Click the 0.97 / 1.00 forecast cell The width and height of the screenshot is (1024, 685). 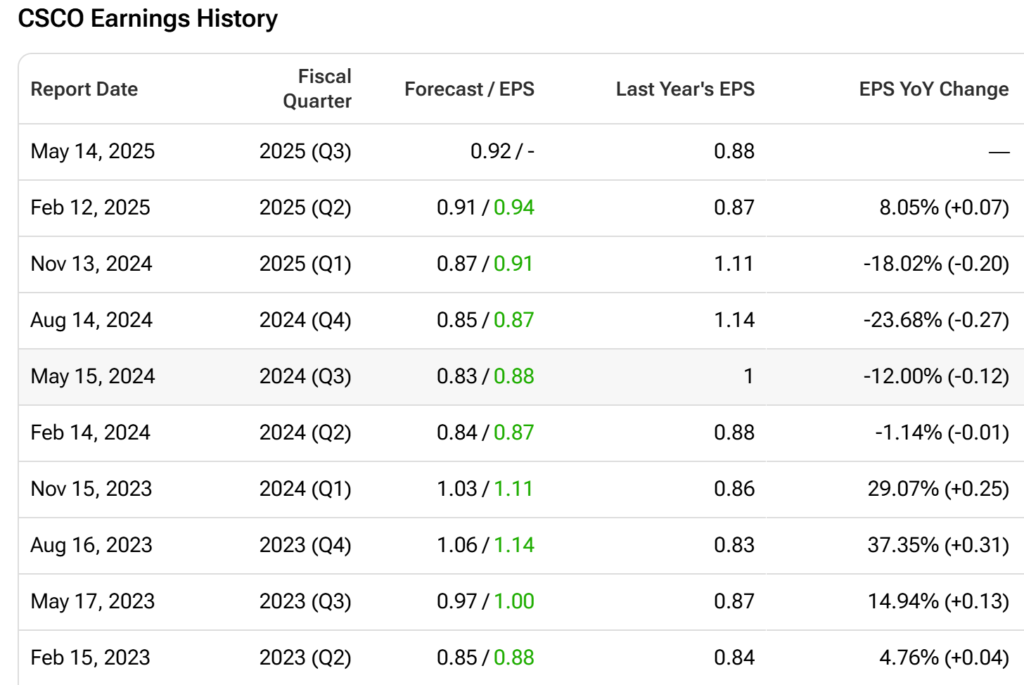point(485,601)
